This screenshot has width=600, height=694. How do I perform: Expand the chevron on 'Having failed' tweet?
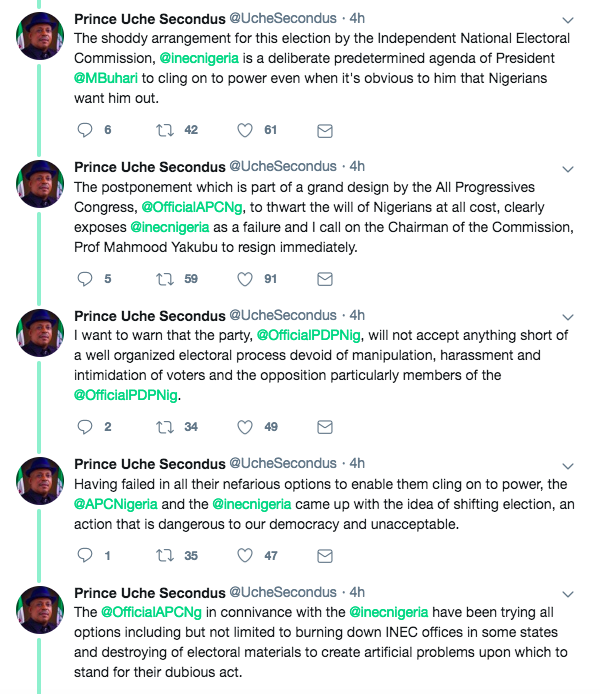click(568, 466)
